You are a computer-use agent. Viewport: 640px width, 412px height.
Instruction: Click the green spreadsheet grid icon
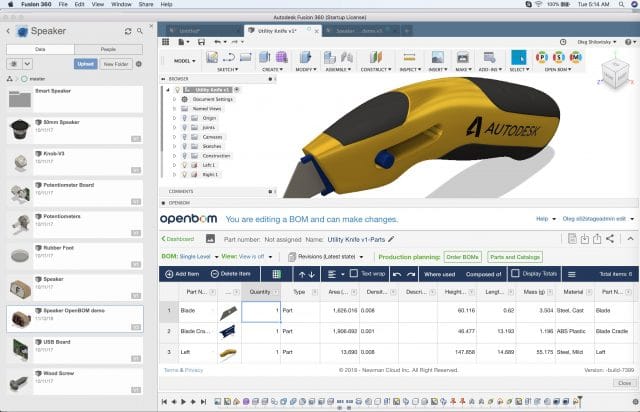click(276, 274)
